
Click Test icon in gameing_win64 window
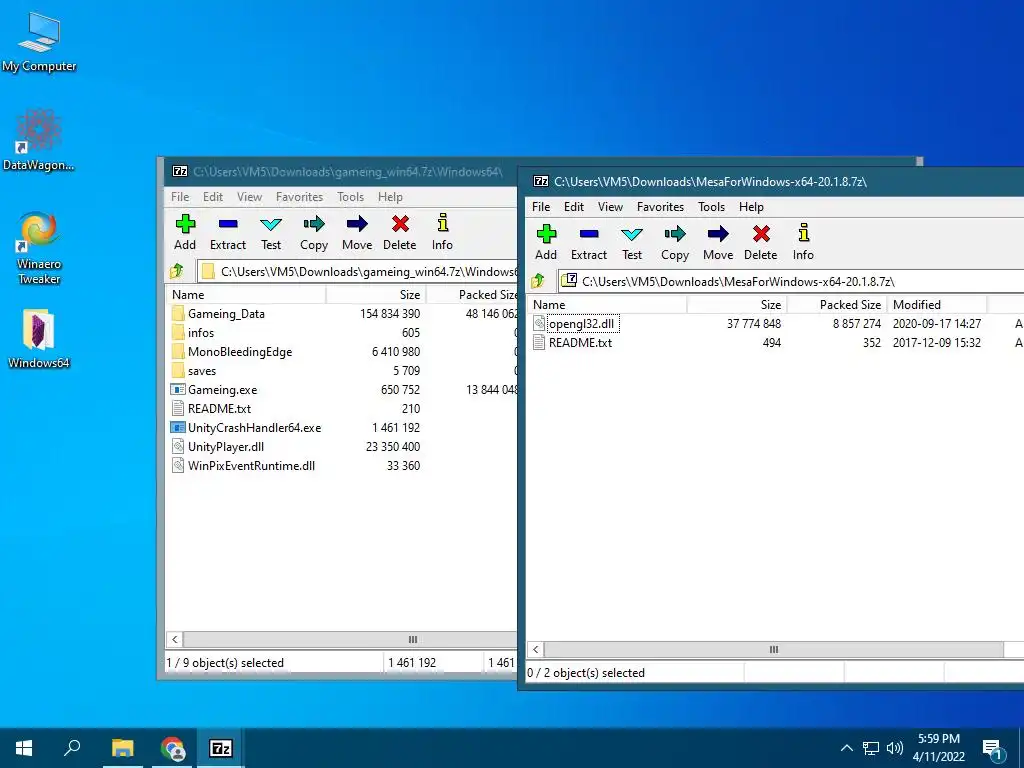pos(271,224)
